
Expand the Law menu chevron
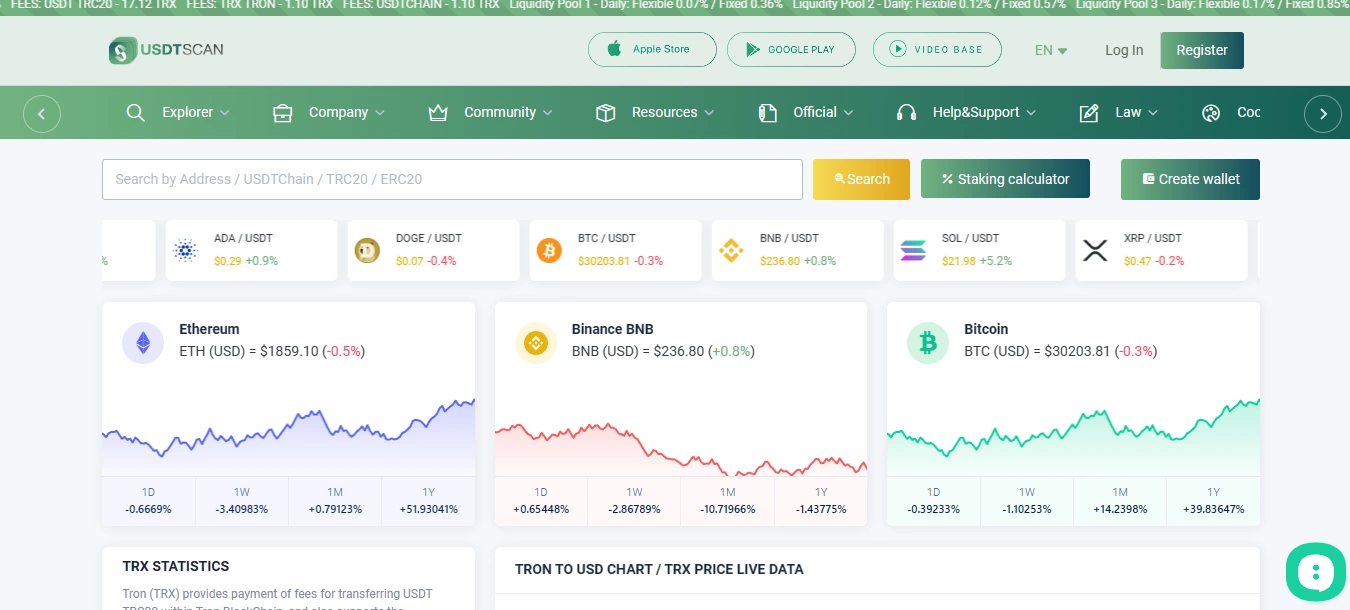(1152, 113)
